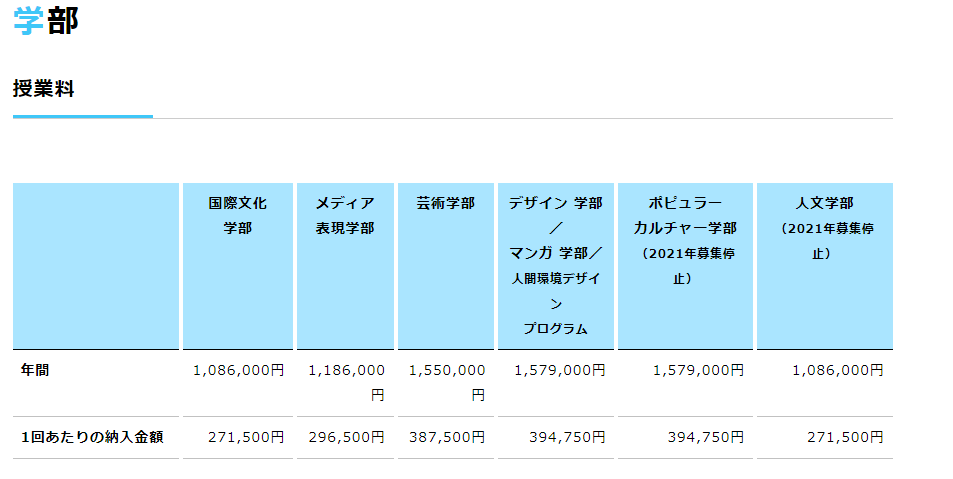Viewport: 953px width, 479px height.
Task: Click the 296,500円 installment cell
Action: [x=346, y=437]
